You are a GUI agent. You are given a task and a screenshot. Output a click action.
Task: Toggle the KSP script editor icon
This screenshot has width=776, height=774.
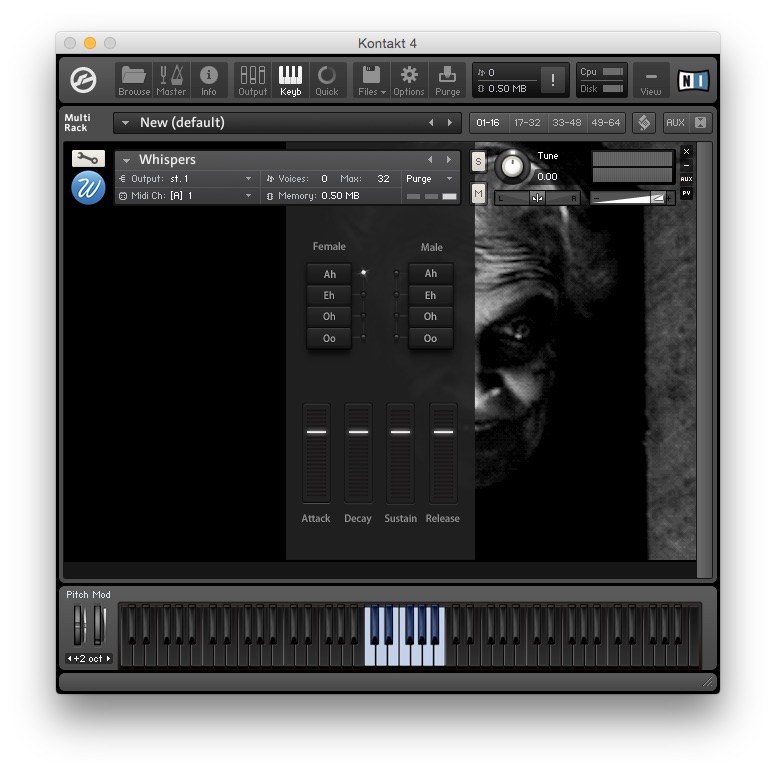click(644, 123)
